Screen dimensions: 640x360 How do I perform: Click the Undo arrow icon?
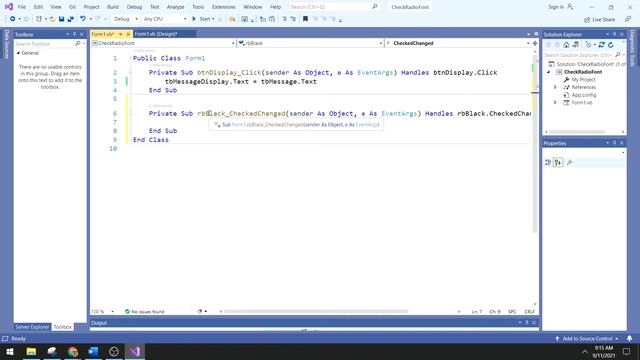tap(83, 19)
